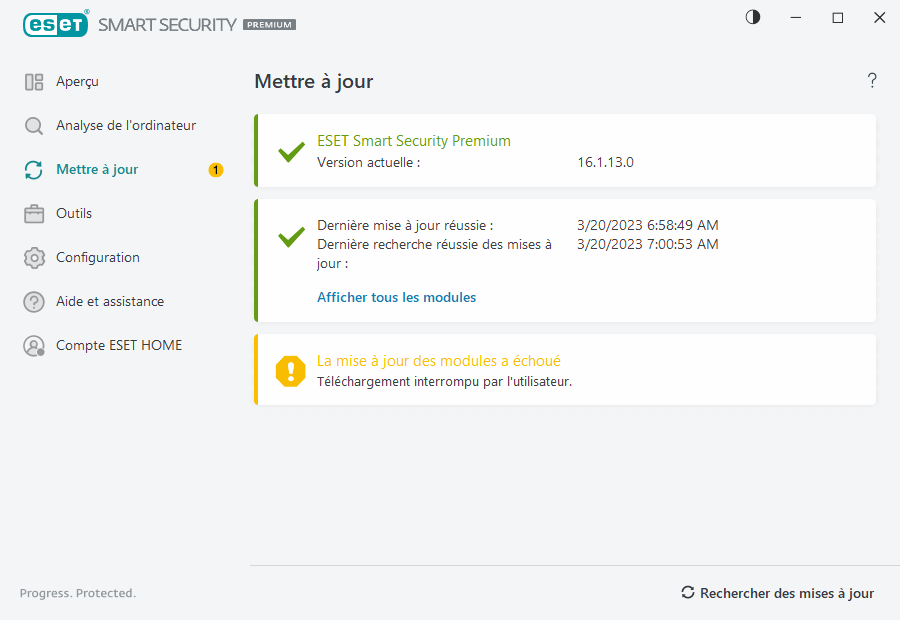
Task: Select the Analyse de l'ordinateur scan icon
Action: (x=33, y=125)
